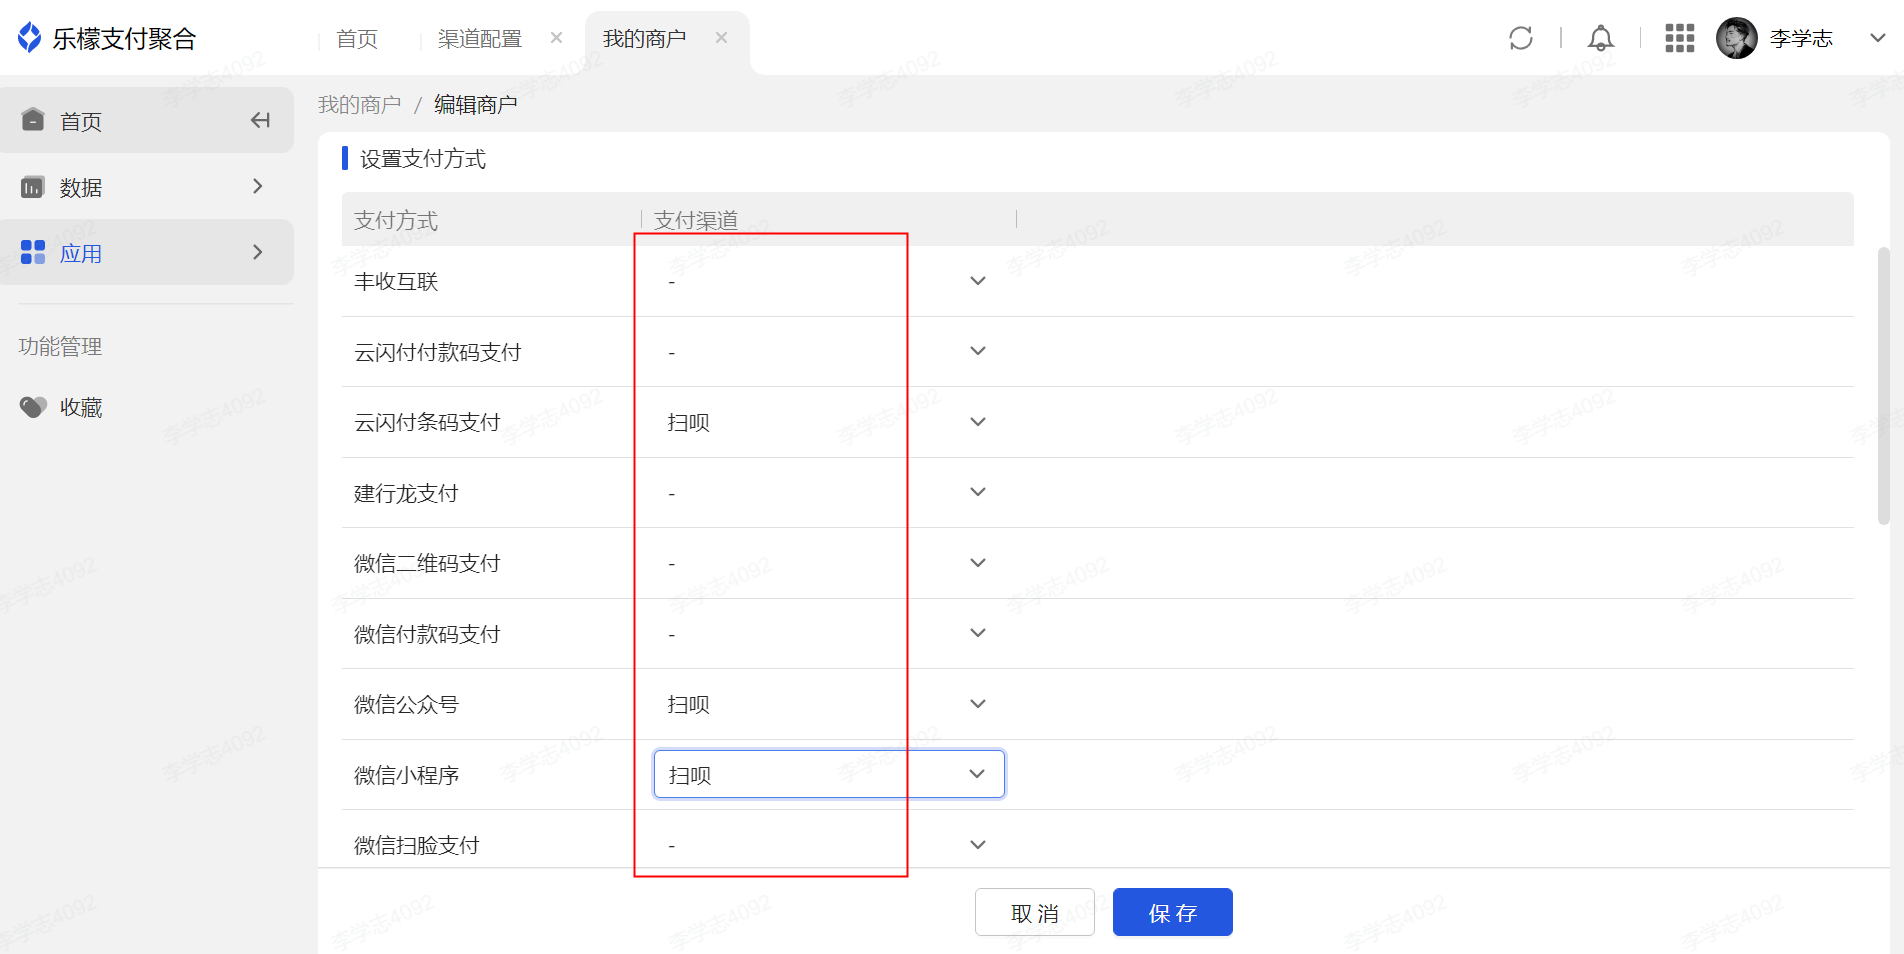Screen dimensions: 1904x954
Task: Click the 微信公众号 row label
Action: pyautogui.click(x=406, y=704)
